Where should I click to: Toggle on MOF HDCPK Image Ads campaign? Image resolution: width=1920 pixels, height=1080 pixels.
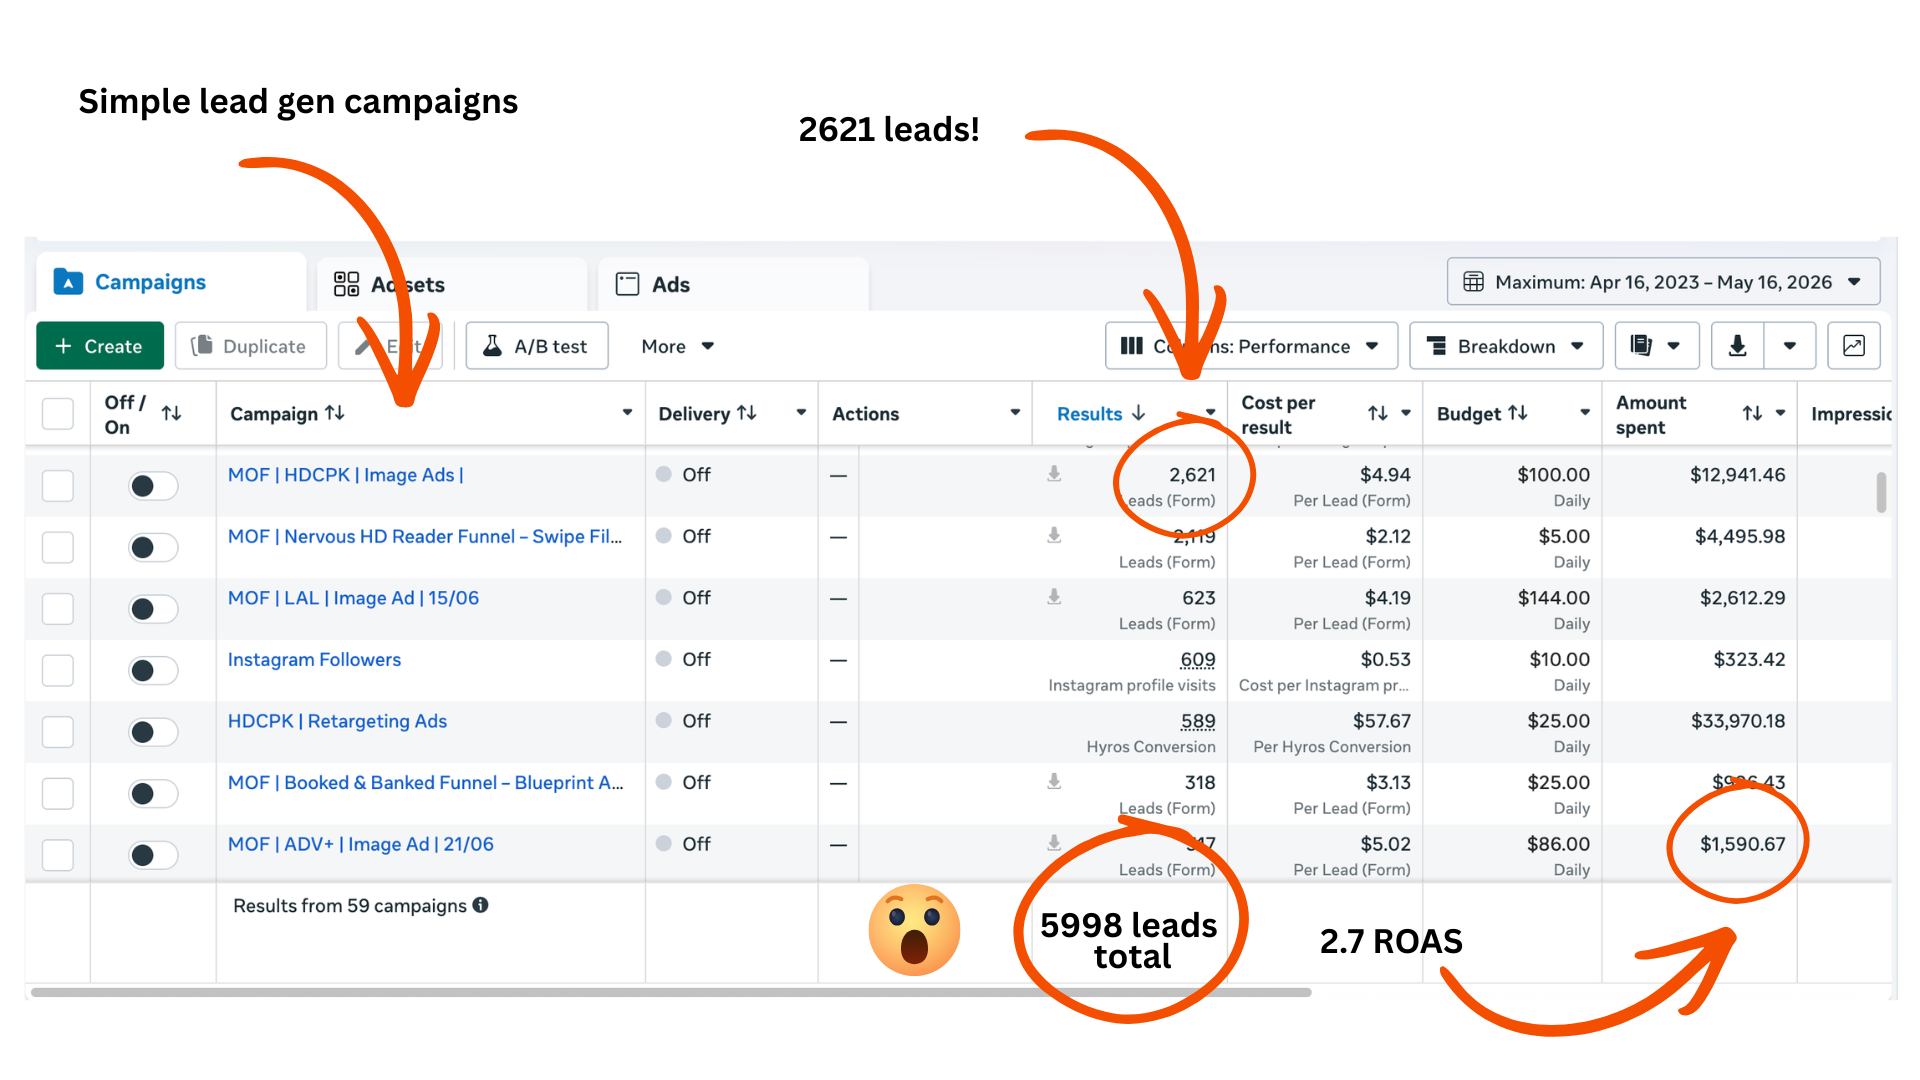tap(153, 486)
